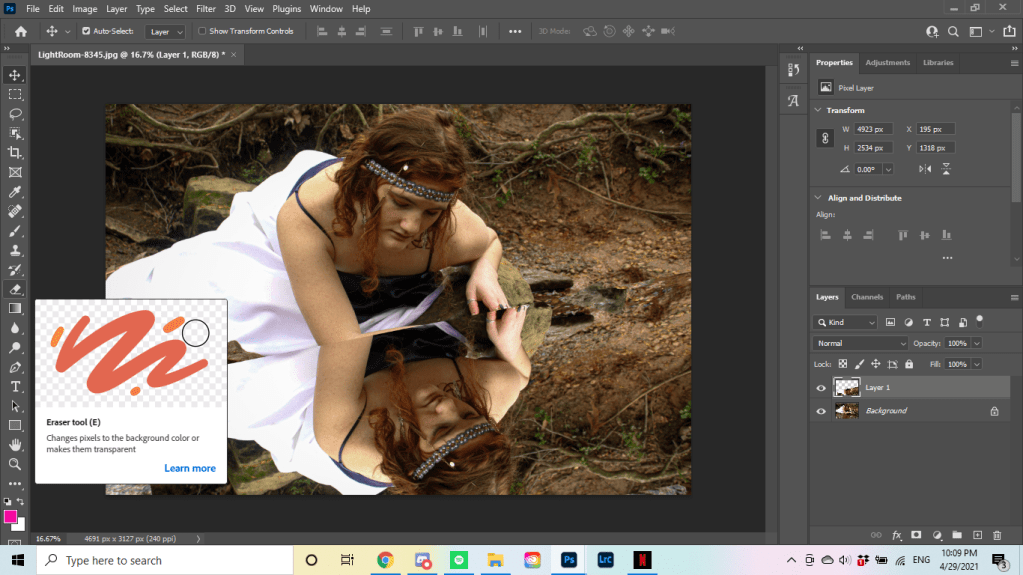Collapse the Align and Distribute section

click(x=819, y=198)
